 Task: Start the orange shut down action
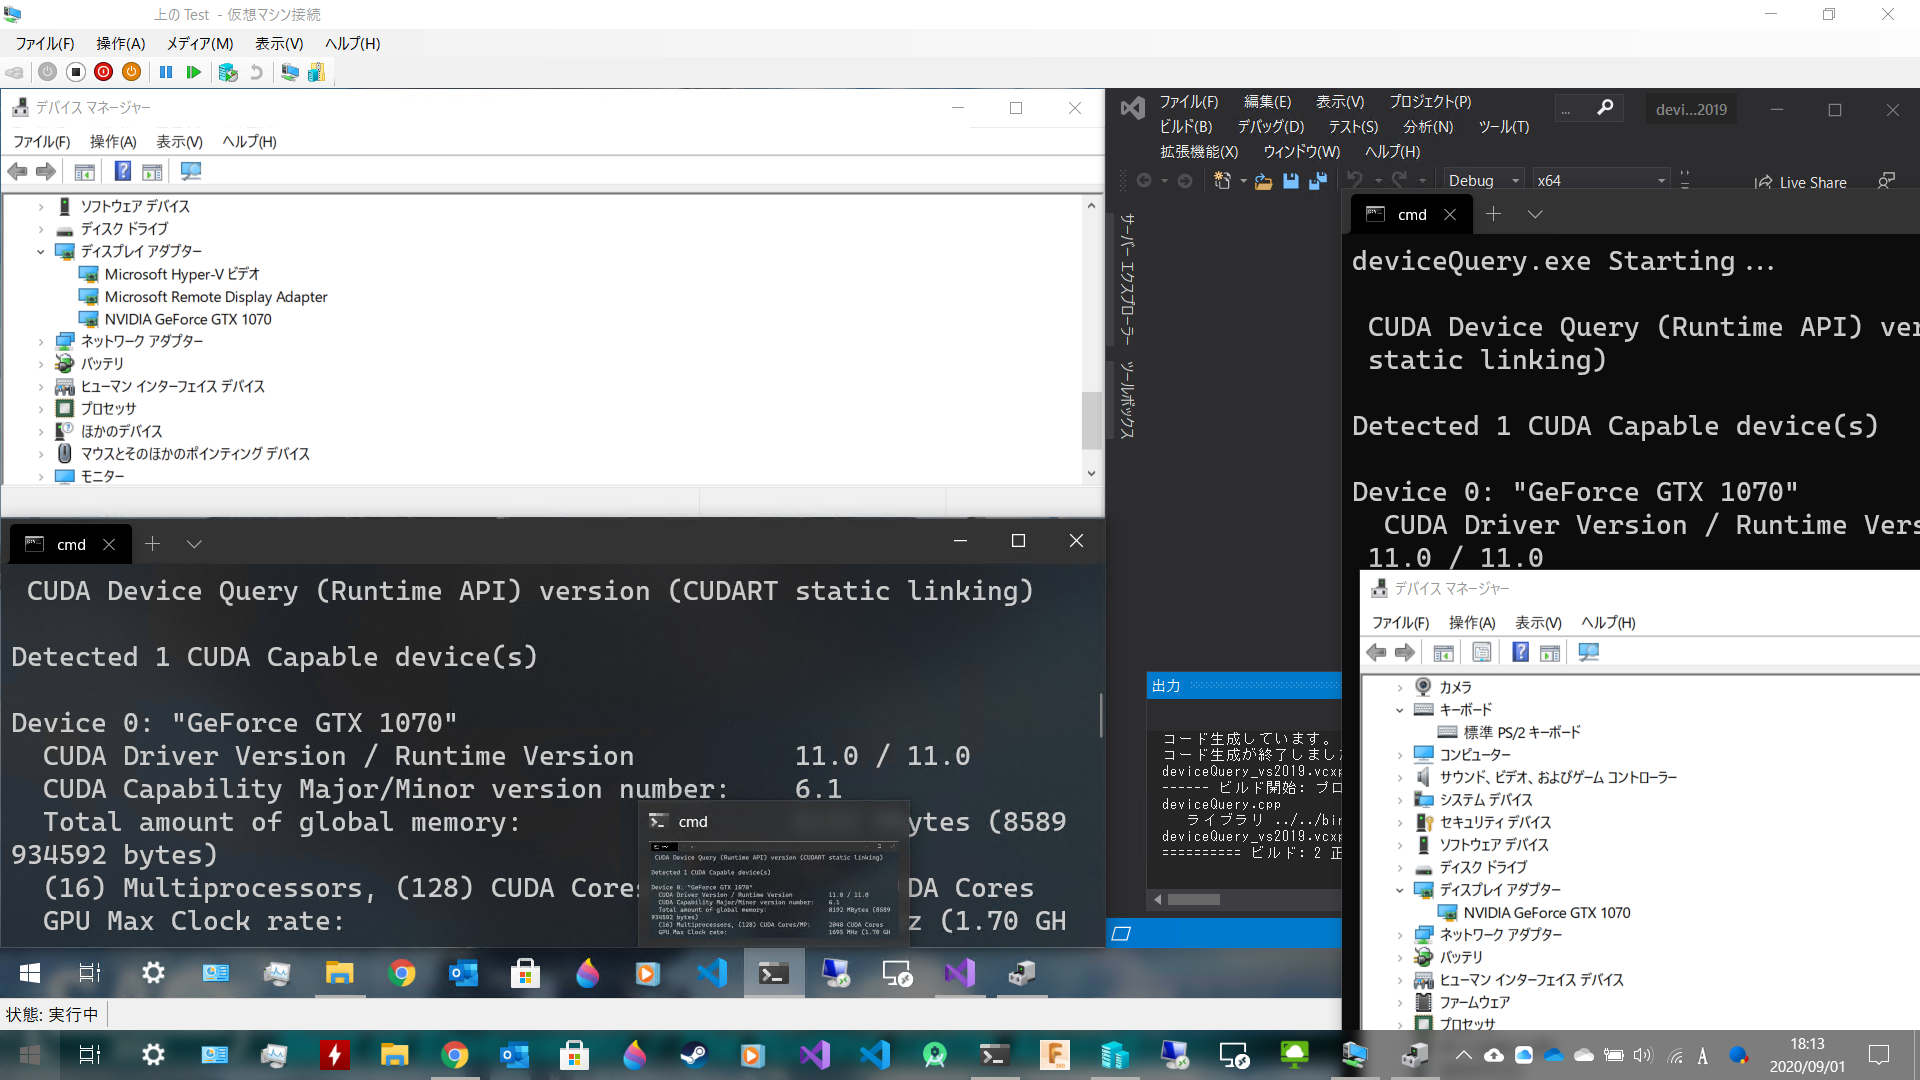click(131, 72)
